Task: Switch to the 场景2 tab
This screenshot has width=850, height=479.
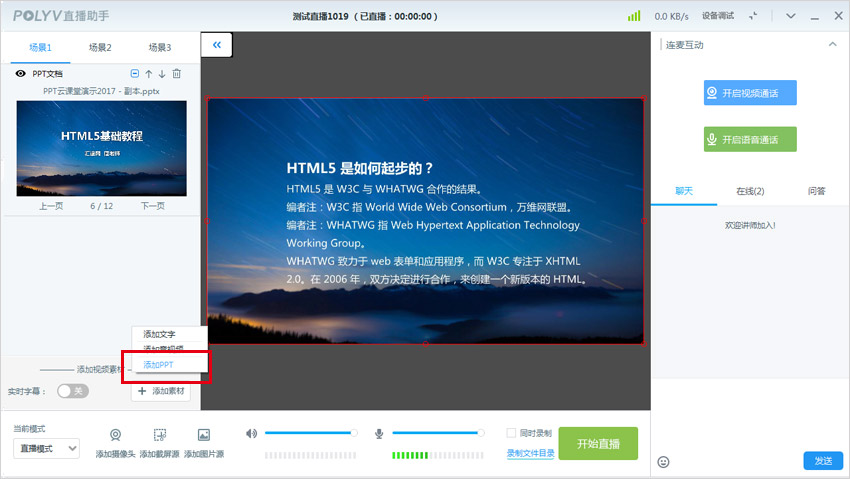Action: pyautogui.click(x=100, y=48)
